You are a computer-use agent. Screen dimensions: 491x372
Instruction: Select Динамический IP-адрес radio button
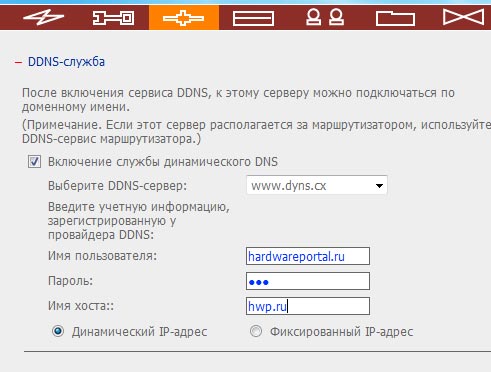tap(58, 331)
